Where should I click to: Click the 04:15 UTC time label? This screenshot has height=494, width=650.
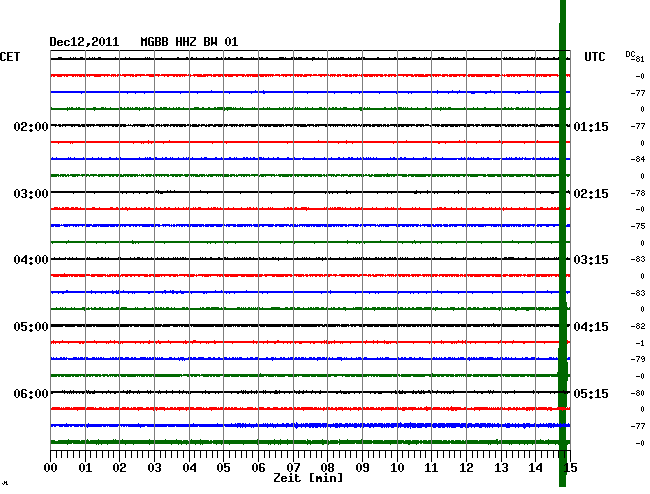pos(591,327)
